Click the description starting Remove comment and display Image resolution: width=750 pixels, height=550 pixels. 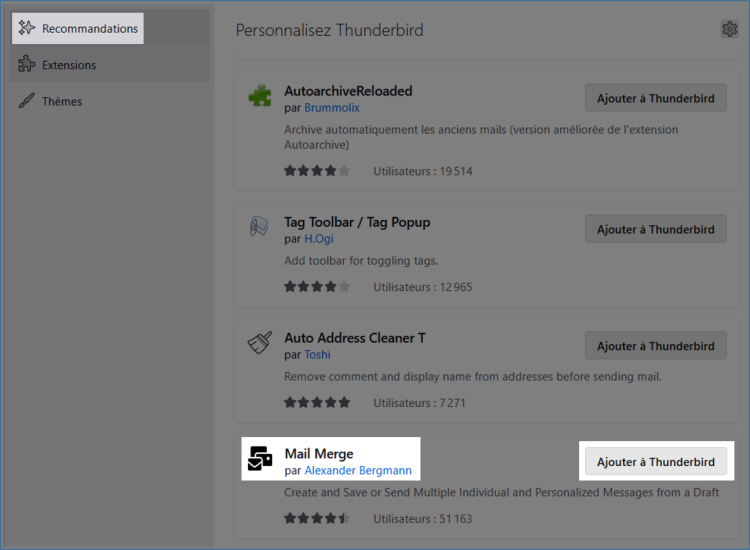pyautogui.click(x=473, y=377)
